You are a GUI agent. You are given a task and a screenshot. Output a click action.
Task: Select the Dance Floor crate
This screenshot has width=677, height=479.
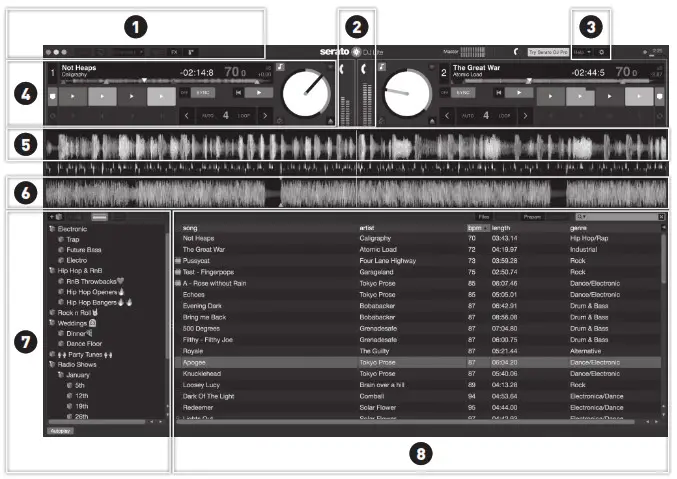tap(84, 344)
